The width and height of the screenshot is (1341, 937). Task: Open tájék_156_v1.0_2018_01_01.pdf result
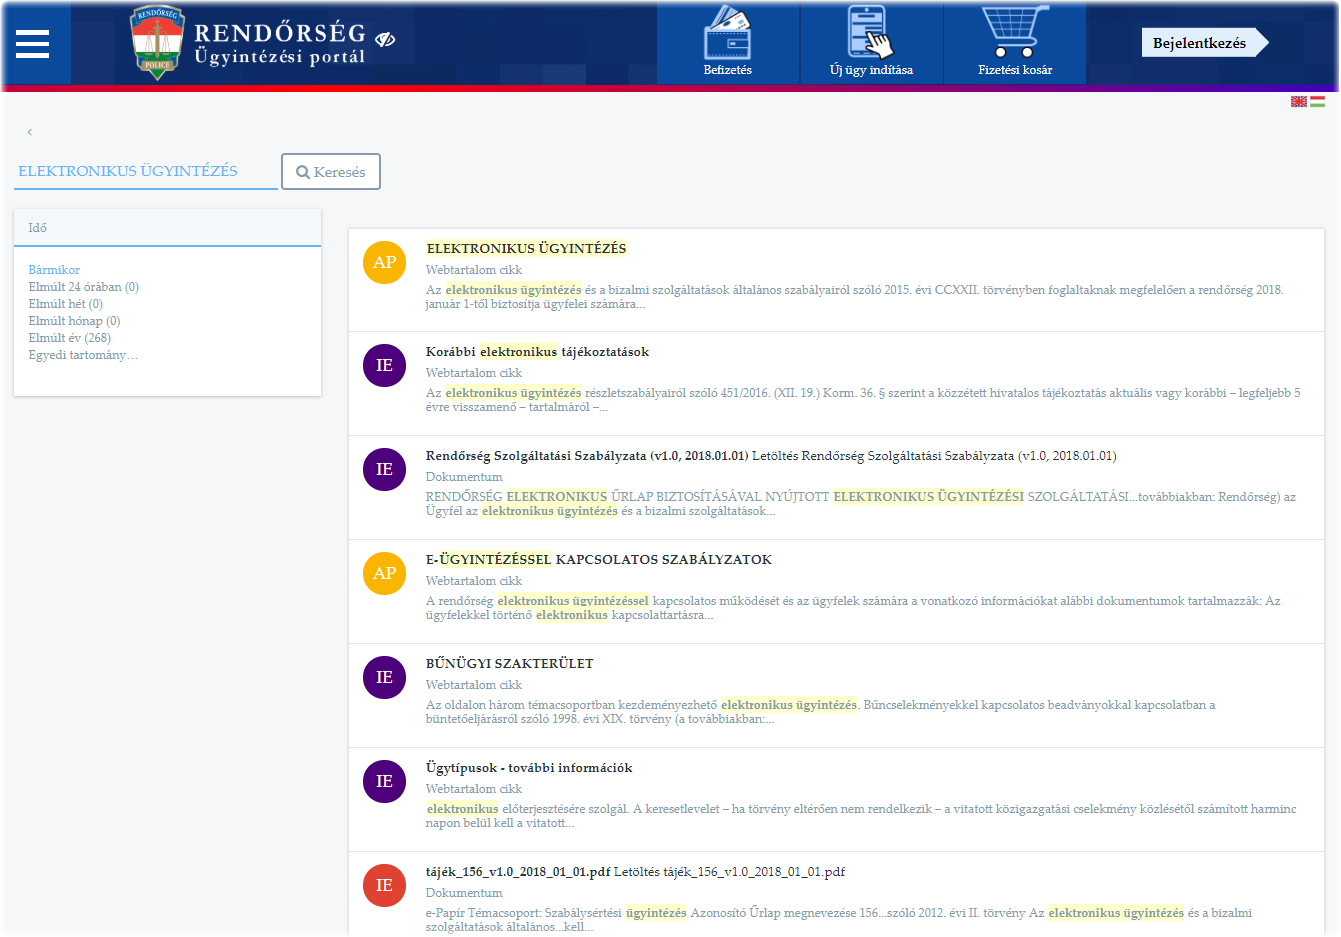click(x=635, y=872)
